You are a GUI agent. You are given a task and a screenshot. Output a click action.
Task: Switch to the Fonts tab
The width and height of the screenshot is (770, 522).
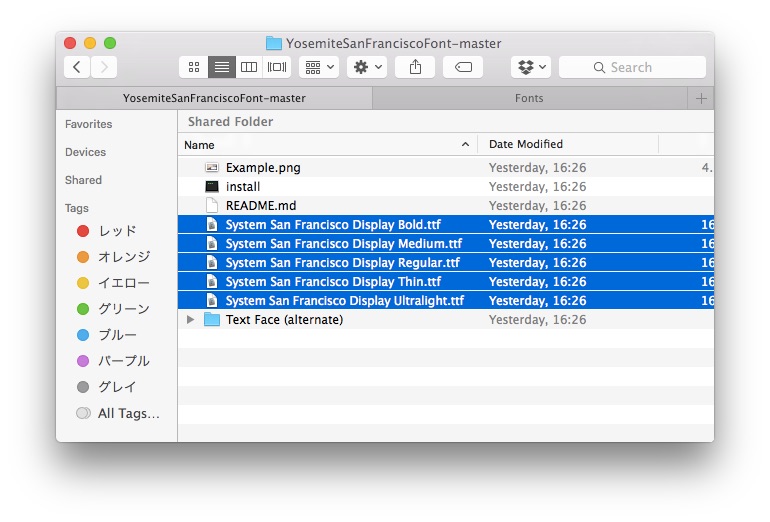point(529,98)
